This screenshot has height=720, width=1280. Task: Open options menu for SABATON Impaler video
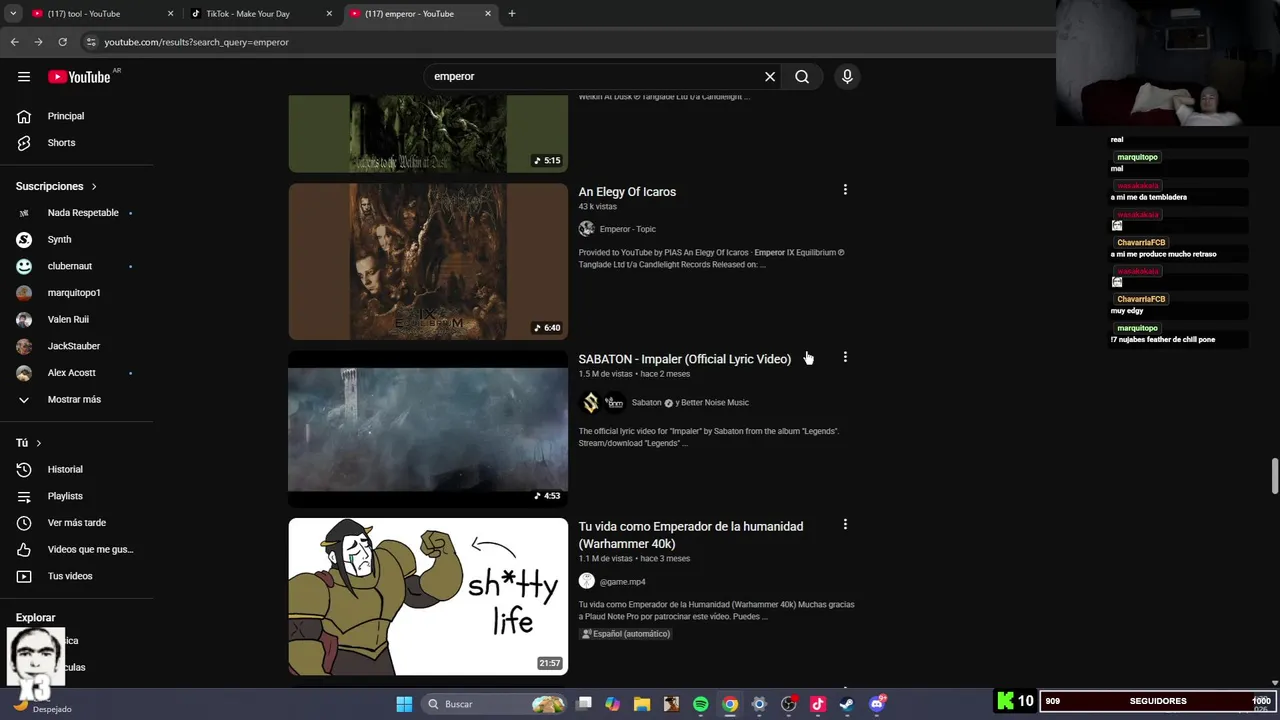coord(845,357)
